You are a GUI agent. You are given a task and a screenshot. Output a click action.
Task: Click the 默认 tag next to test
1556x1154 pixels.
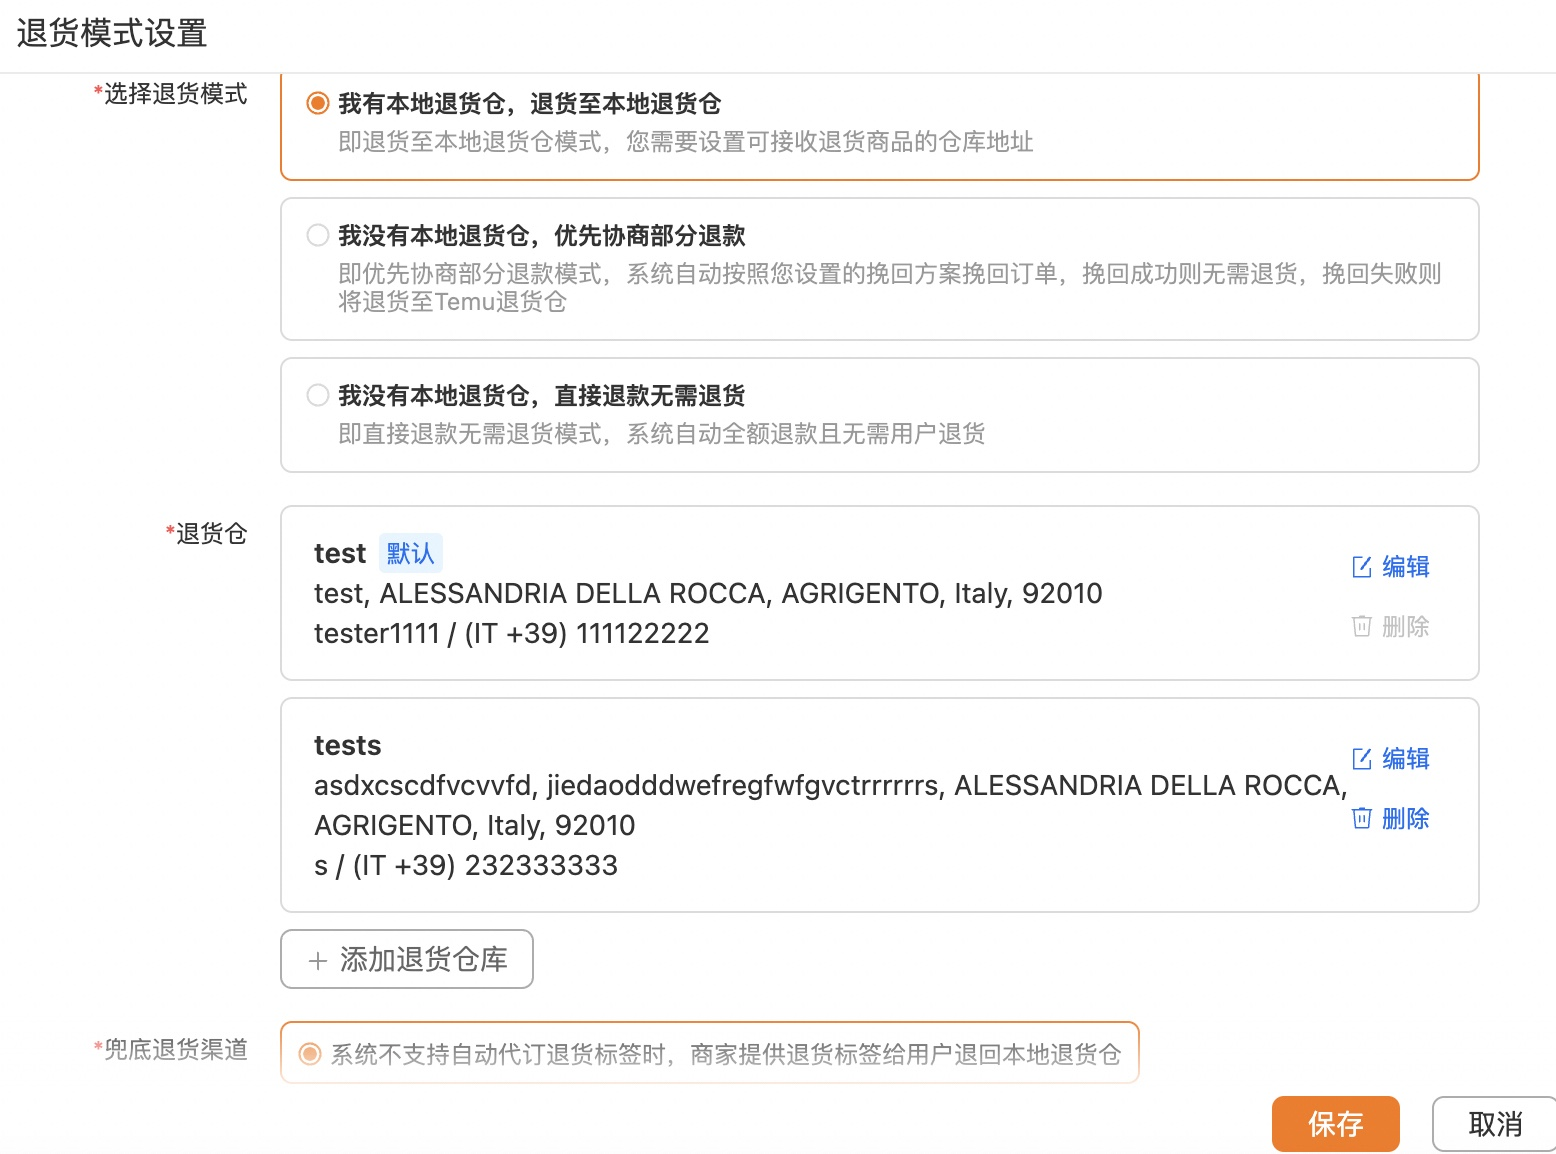click(x=409, y=553)
